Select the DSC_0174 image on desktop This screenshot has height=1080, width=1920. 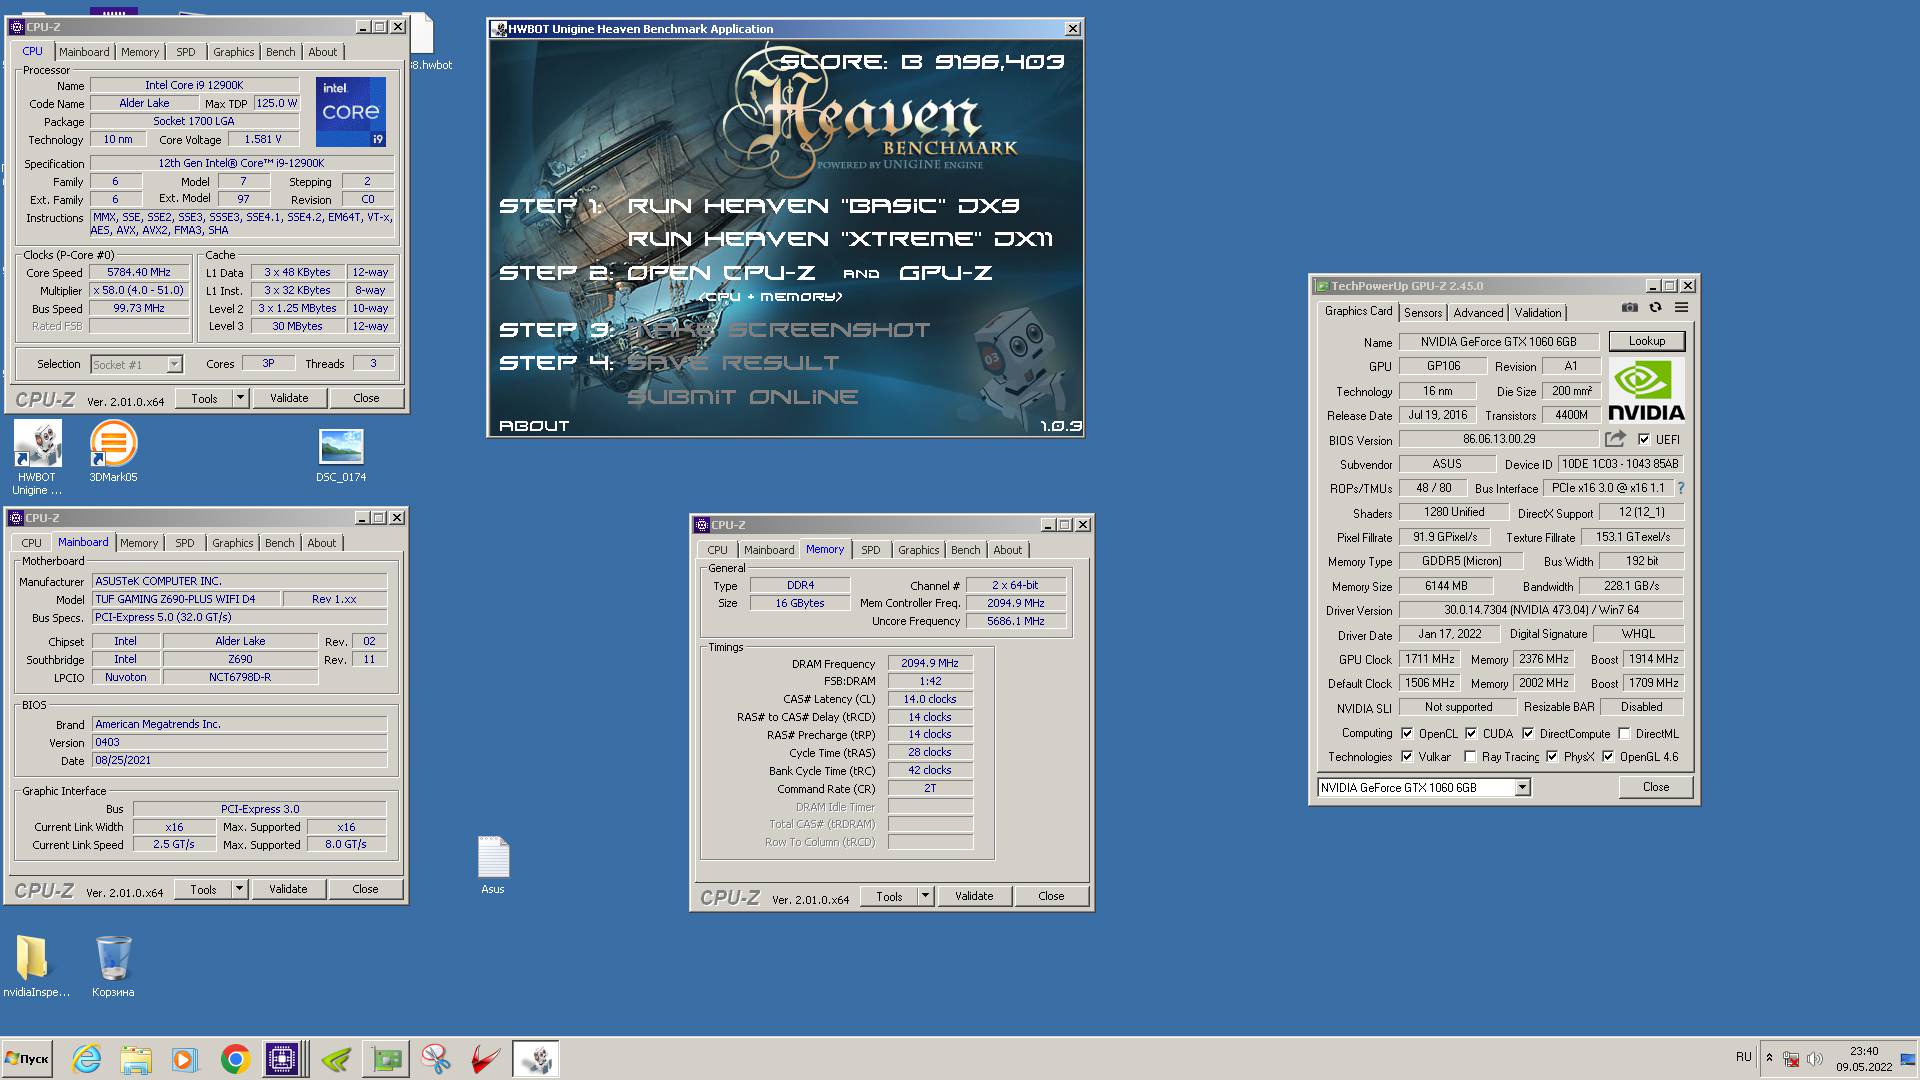point(341,456)
